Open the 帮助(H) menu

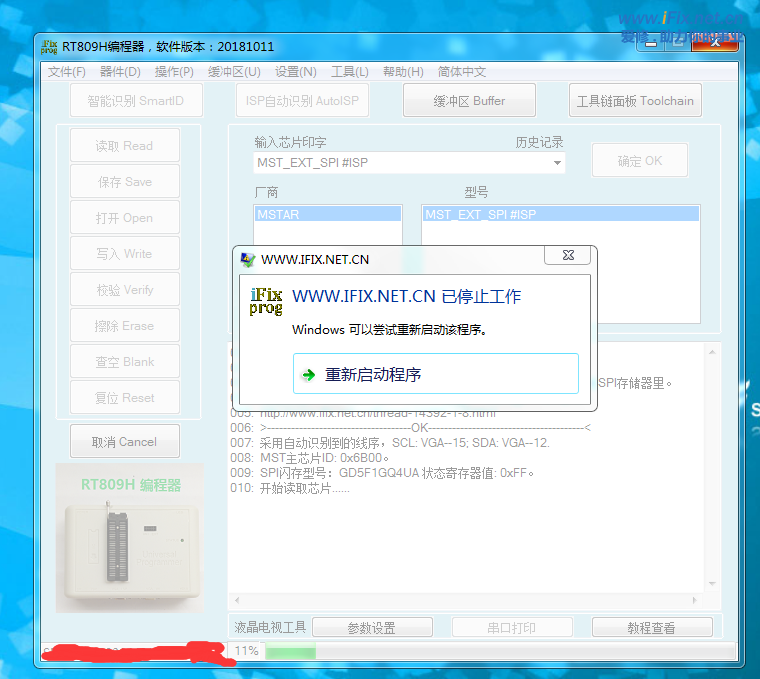[x=403, y=72]
